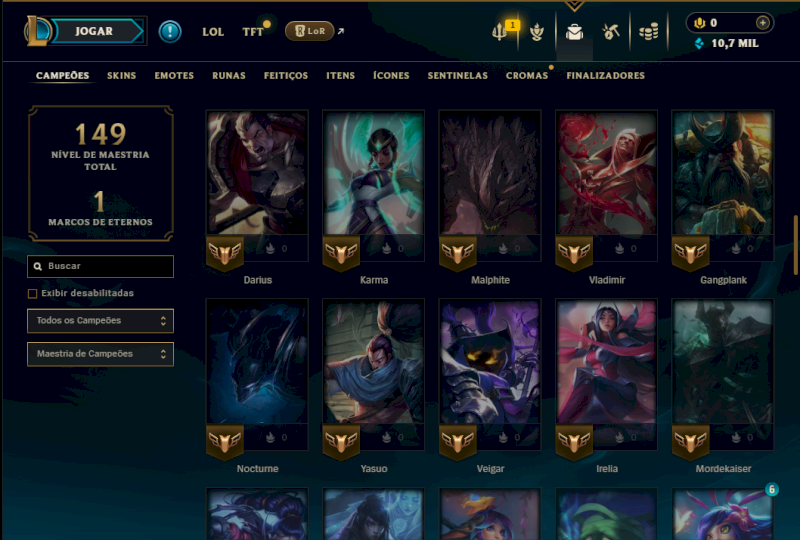The width and height of the screenshot is (800, 540).
Task: Switch to the SKINS tab
Action: (121, 76)
